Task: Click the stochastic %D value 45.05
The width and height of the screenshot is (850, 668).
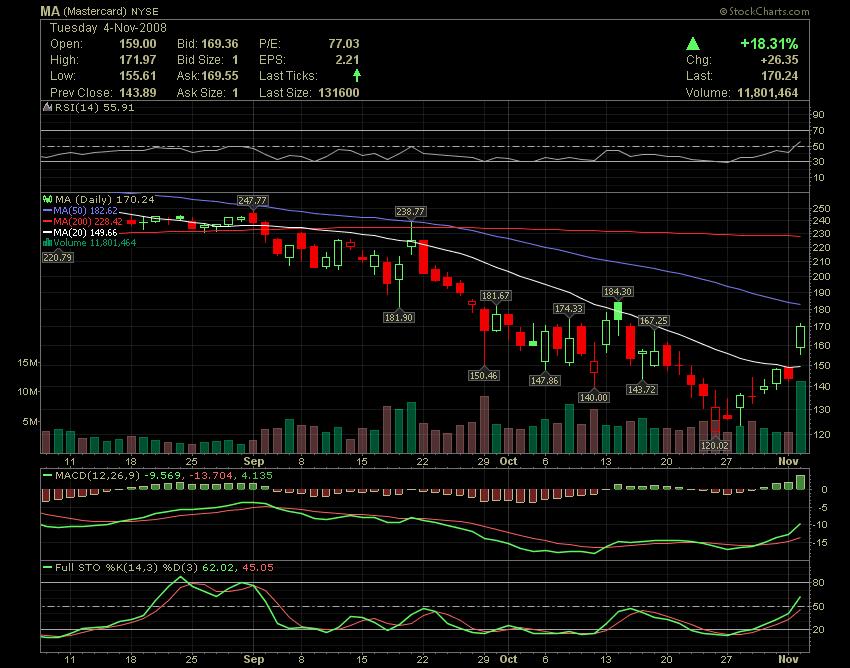Action: [258, 568]
